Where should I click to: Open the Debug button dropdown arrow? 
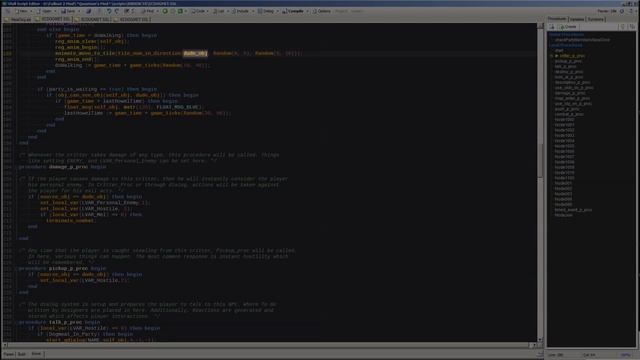[278, 11]
